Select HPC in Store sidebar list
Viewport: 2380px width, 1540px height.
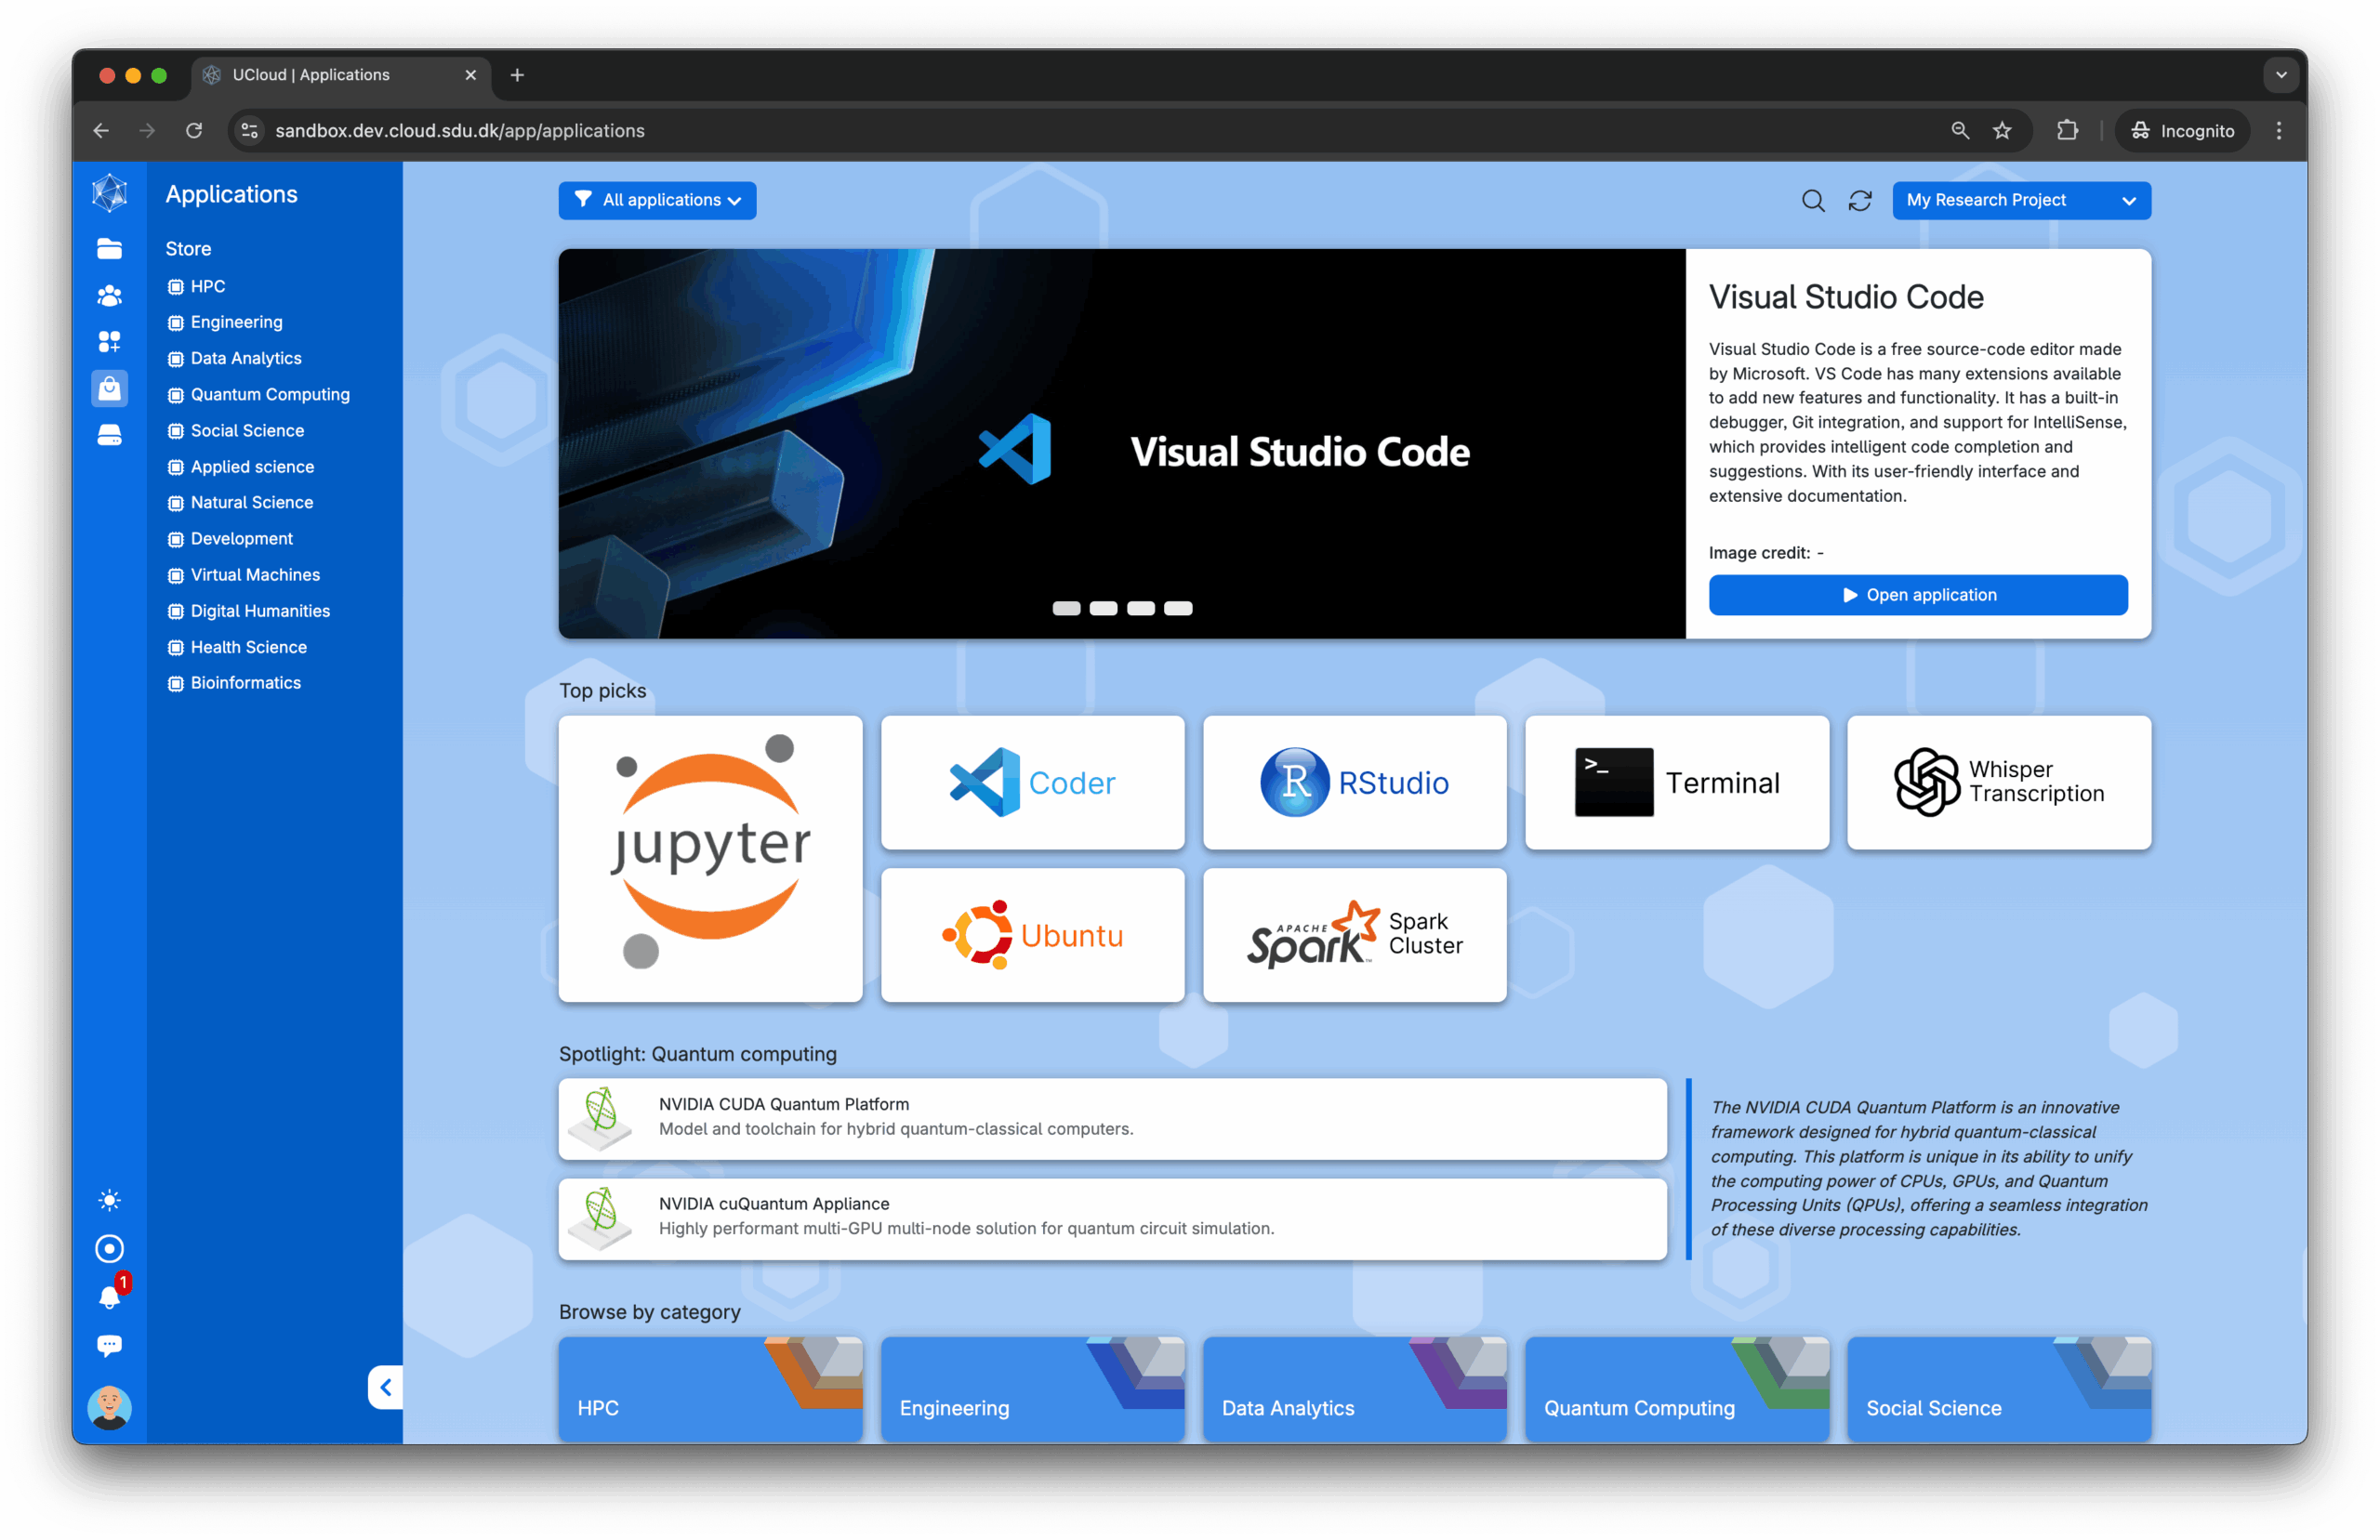pos(197,286)
